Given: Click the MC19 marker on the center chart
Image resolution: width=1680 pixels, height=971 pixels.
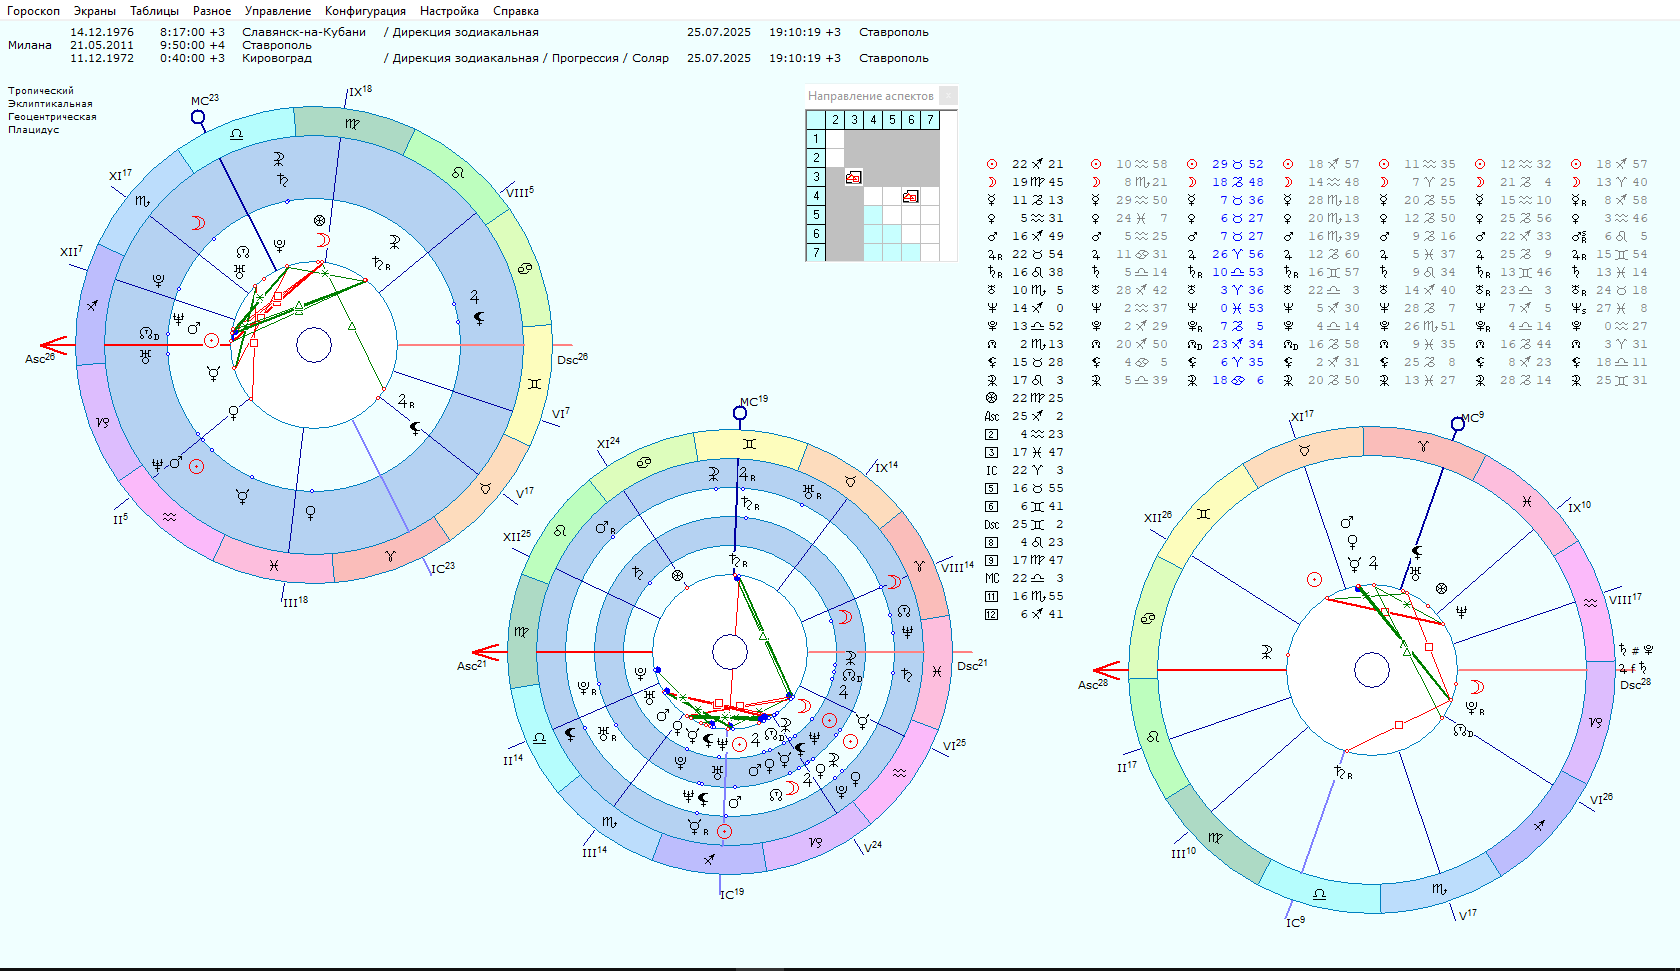Looking at the screenshot, I should coord(740,413).
